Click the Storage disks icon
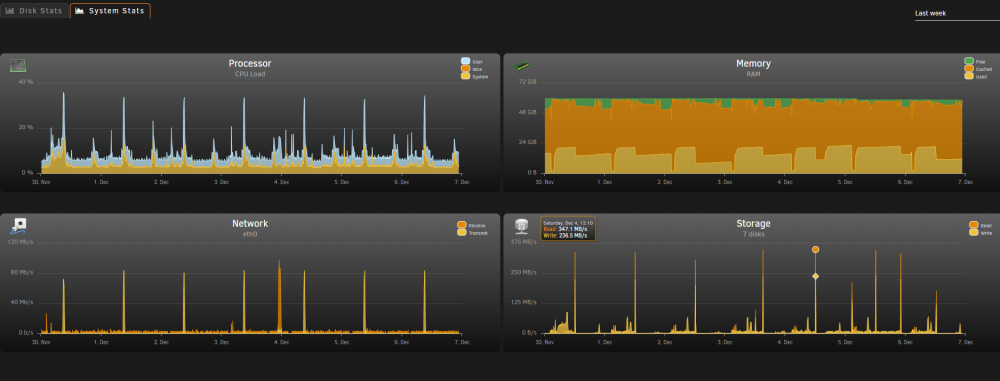Viewport: 1000px width, 381px height. [x=522, y=226]
